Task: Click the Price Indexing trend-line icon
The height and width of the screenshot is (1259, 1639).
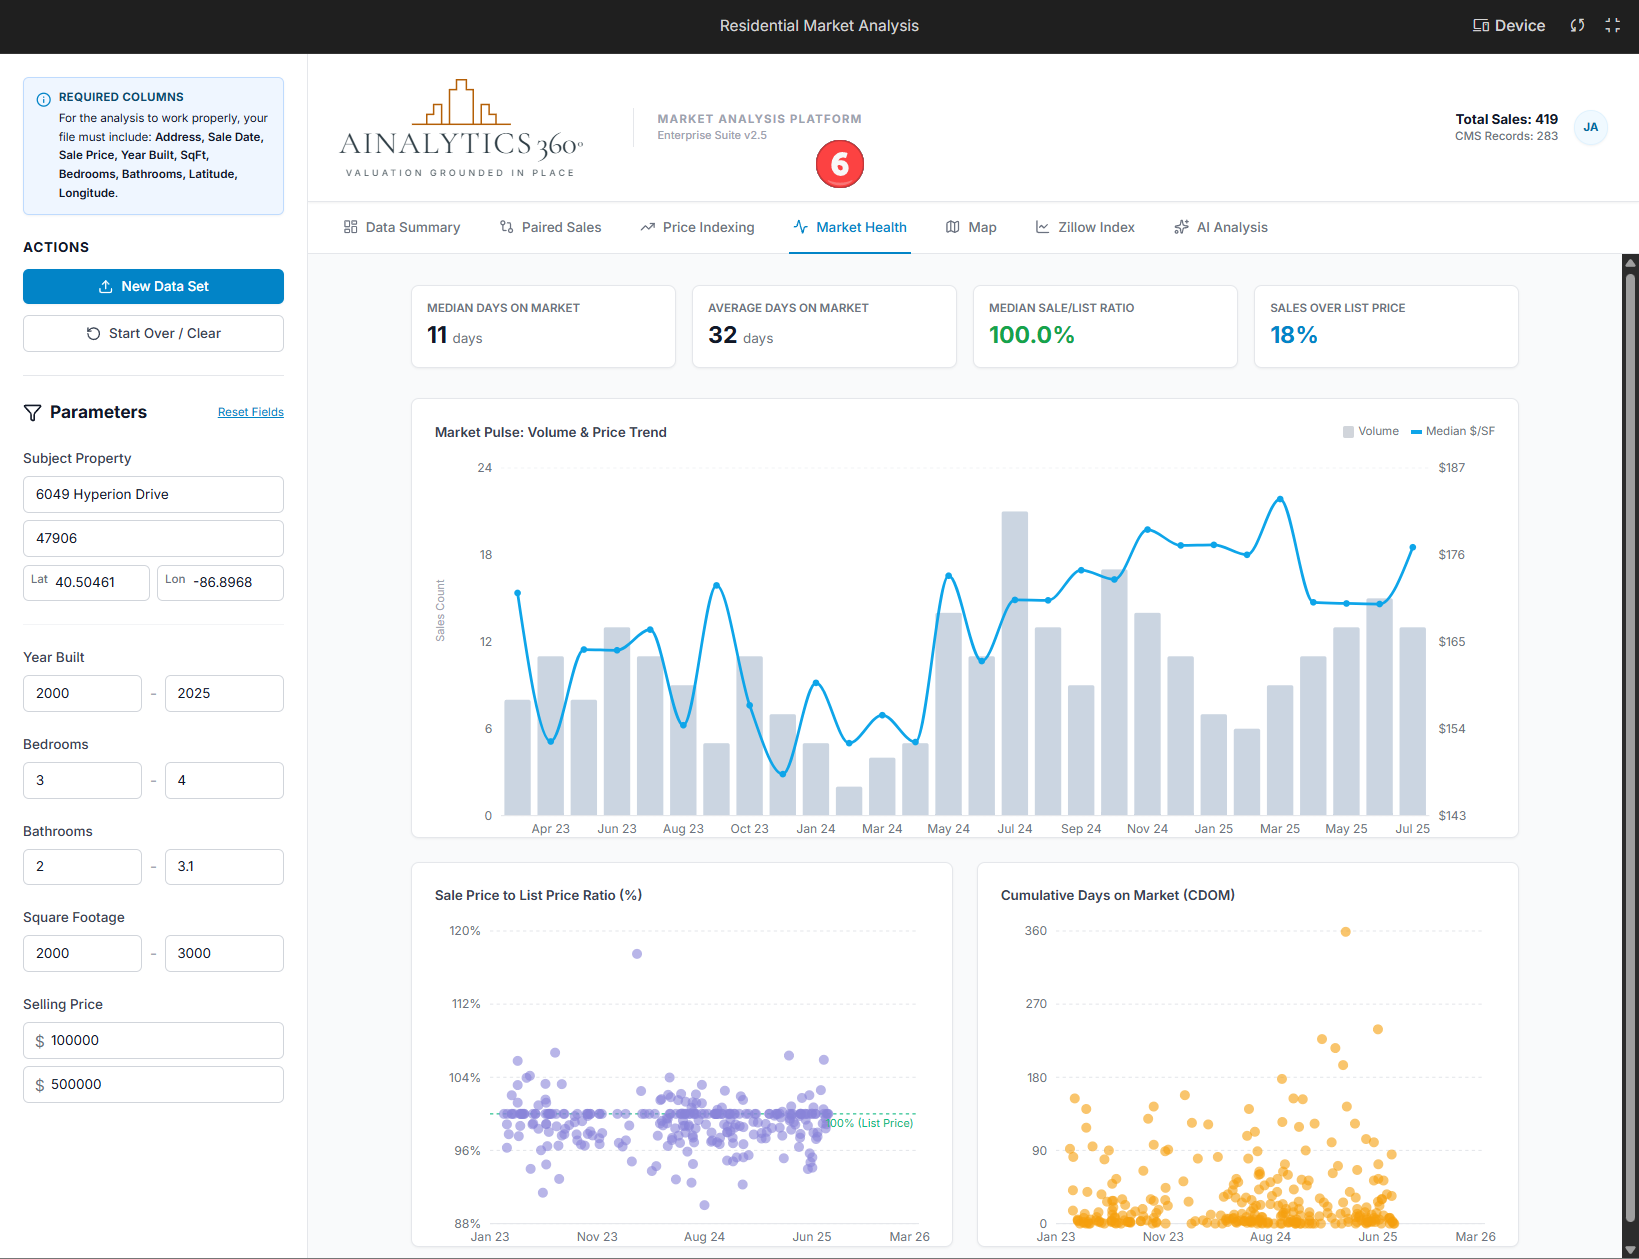Action: click(648, 227)
